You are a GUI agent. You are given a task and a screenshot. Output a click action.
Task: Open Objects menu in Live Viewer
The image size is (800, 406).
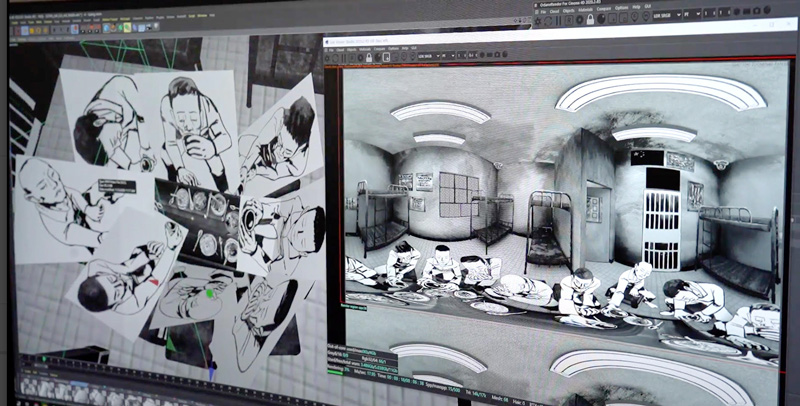point(352,49)
